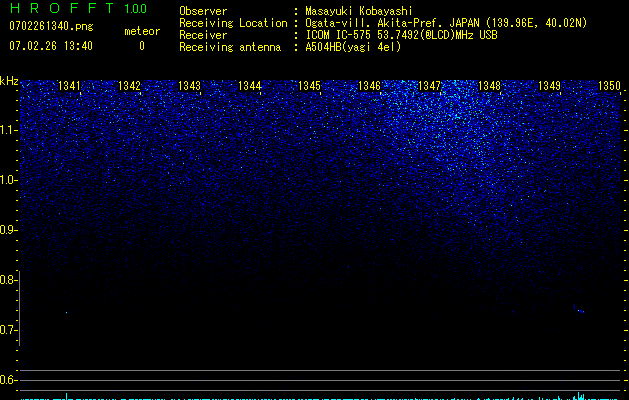Click the ICOM IC-575 receiver text
Image resolution: width=629 pixels, height=400 pixels.
pos(401,35)
